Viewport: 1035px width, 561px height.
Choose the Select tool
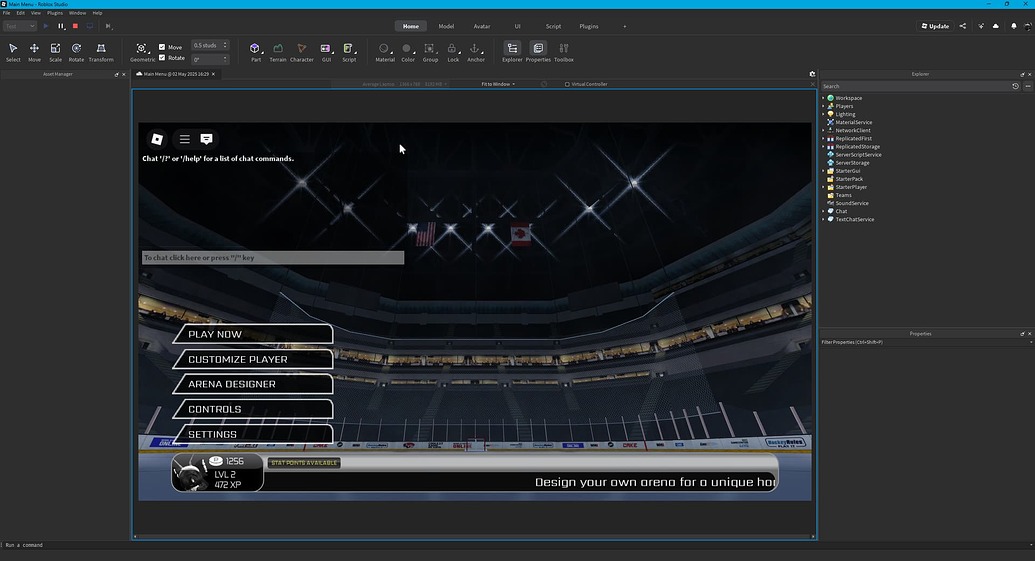tap(13, 52)
